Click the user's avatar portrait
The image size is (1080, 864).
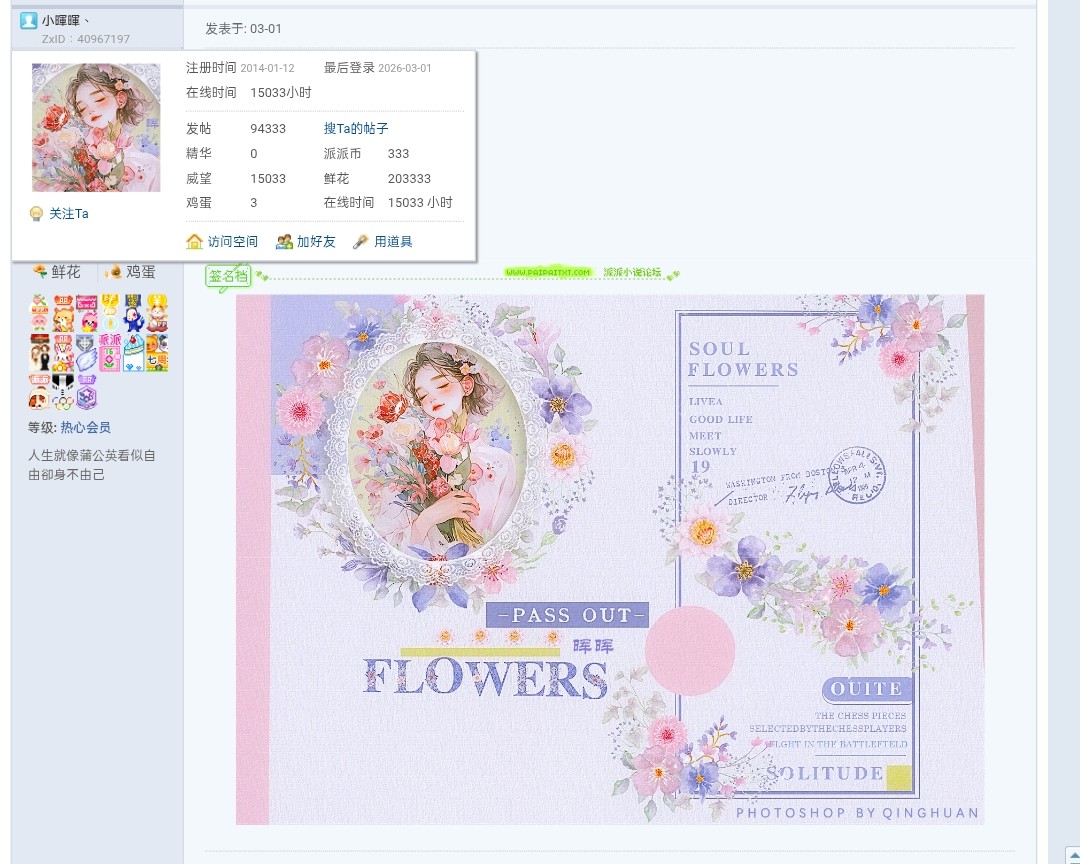(x=95, y=128)
